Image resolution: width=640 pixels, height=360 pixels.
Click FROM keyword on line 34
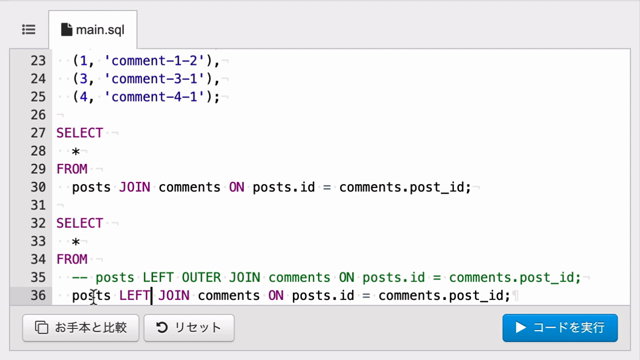click(72, 260)
